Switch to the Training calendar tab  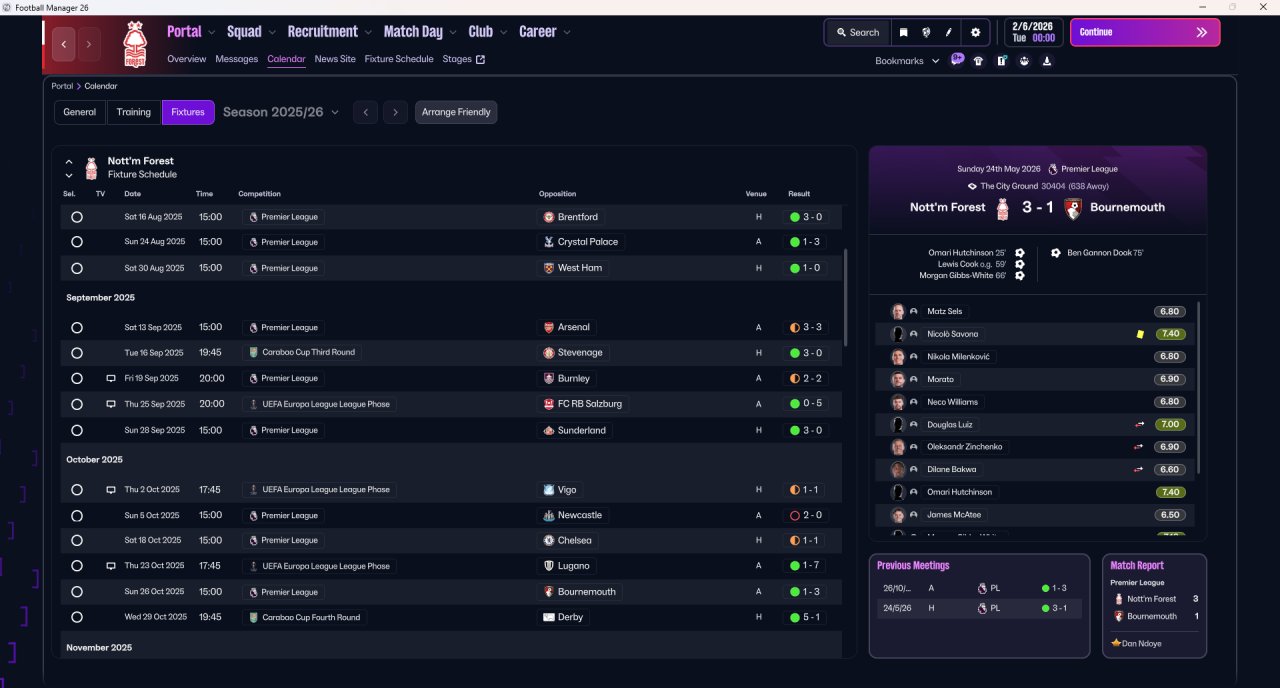[x=134, y=112]
